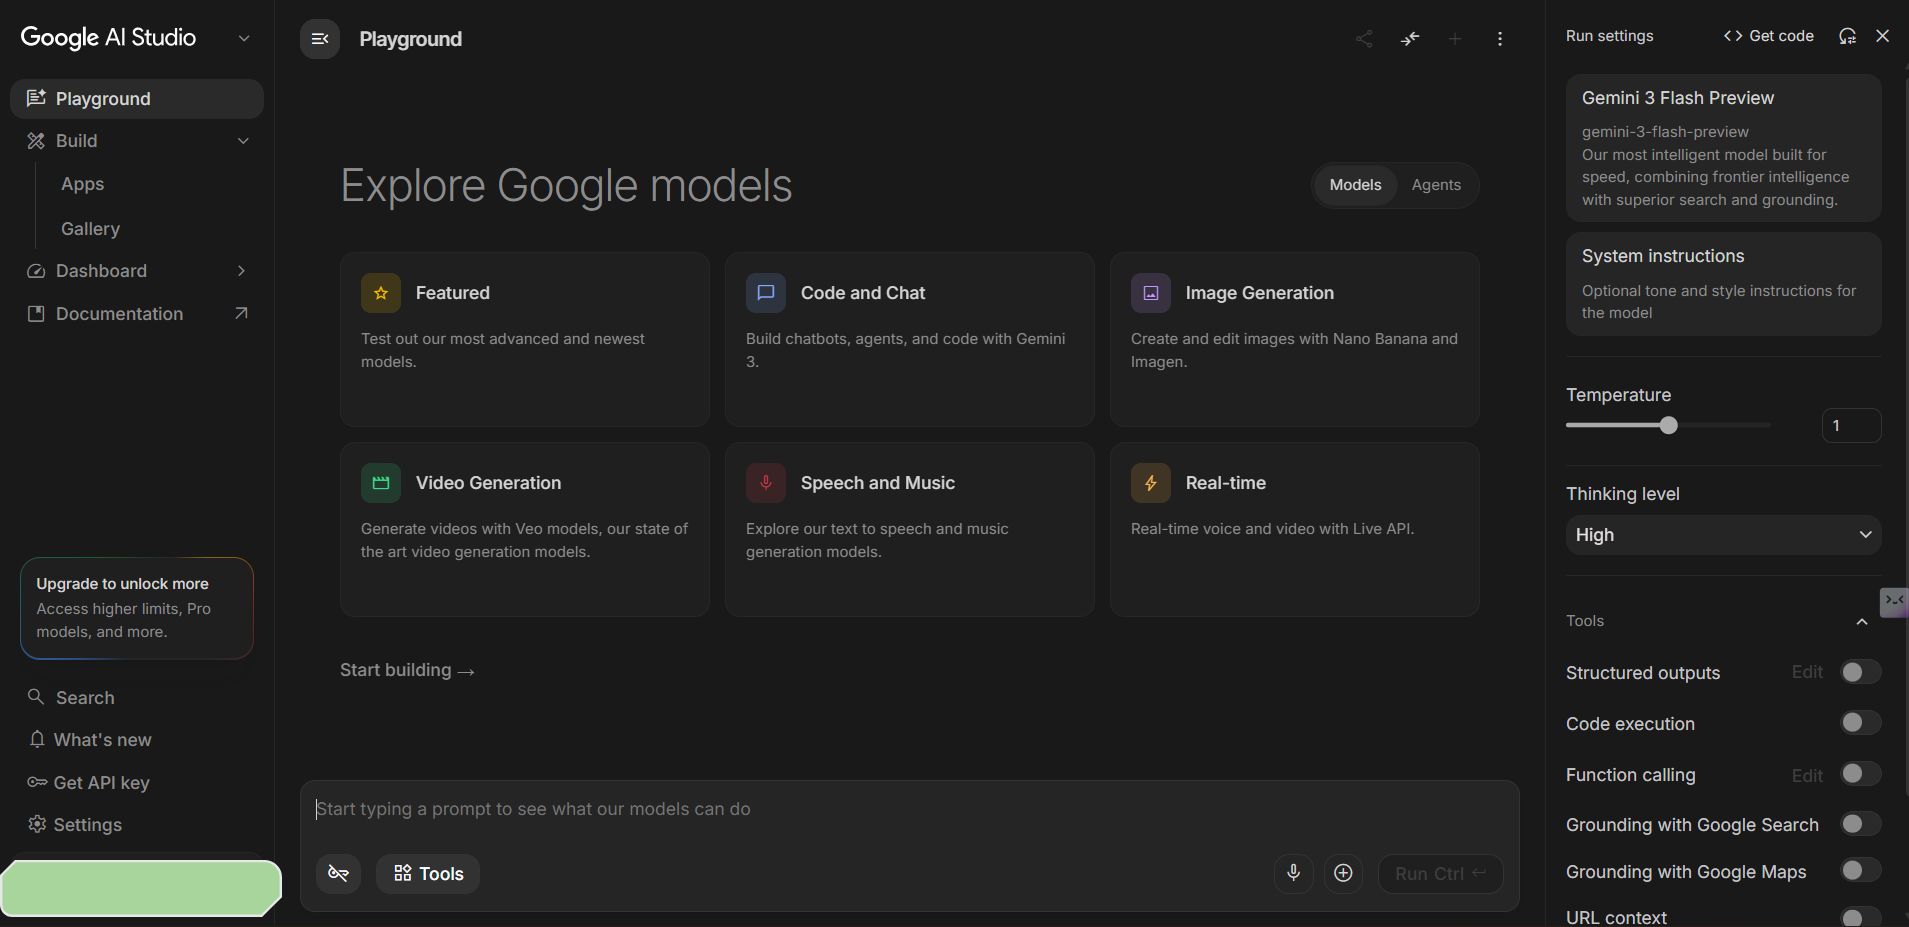
Task: Click the Build tools icon in the sidebar
Action: 36,141
